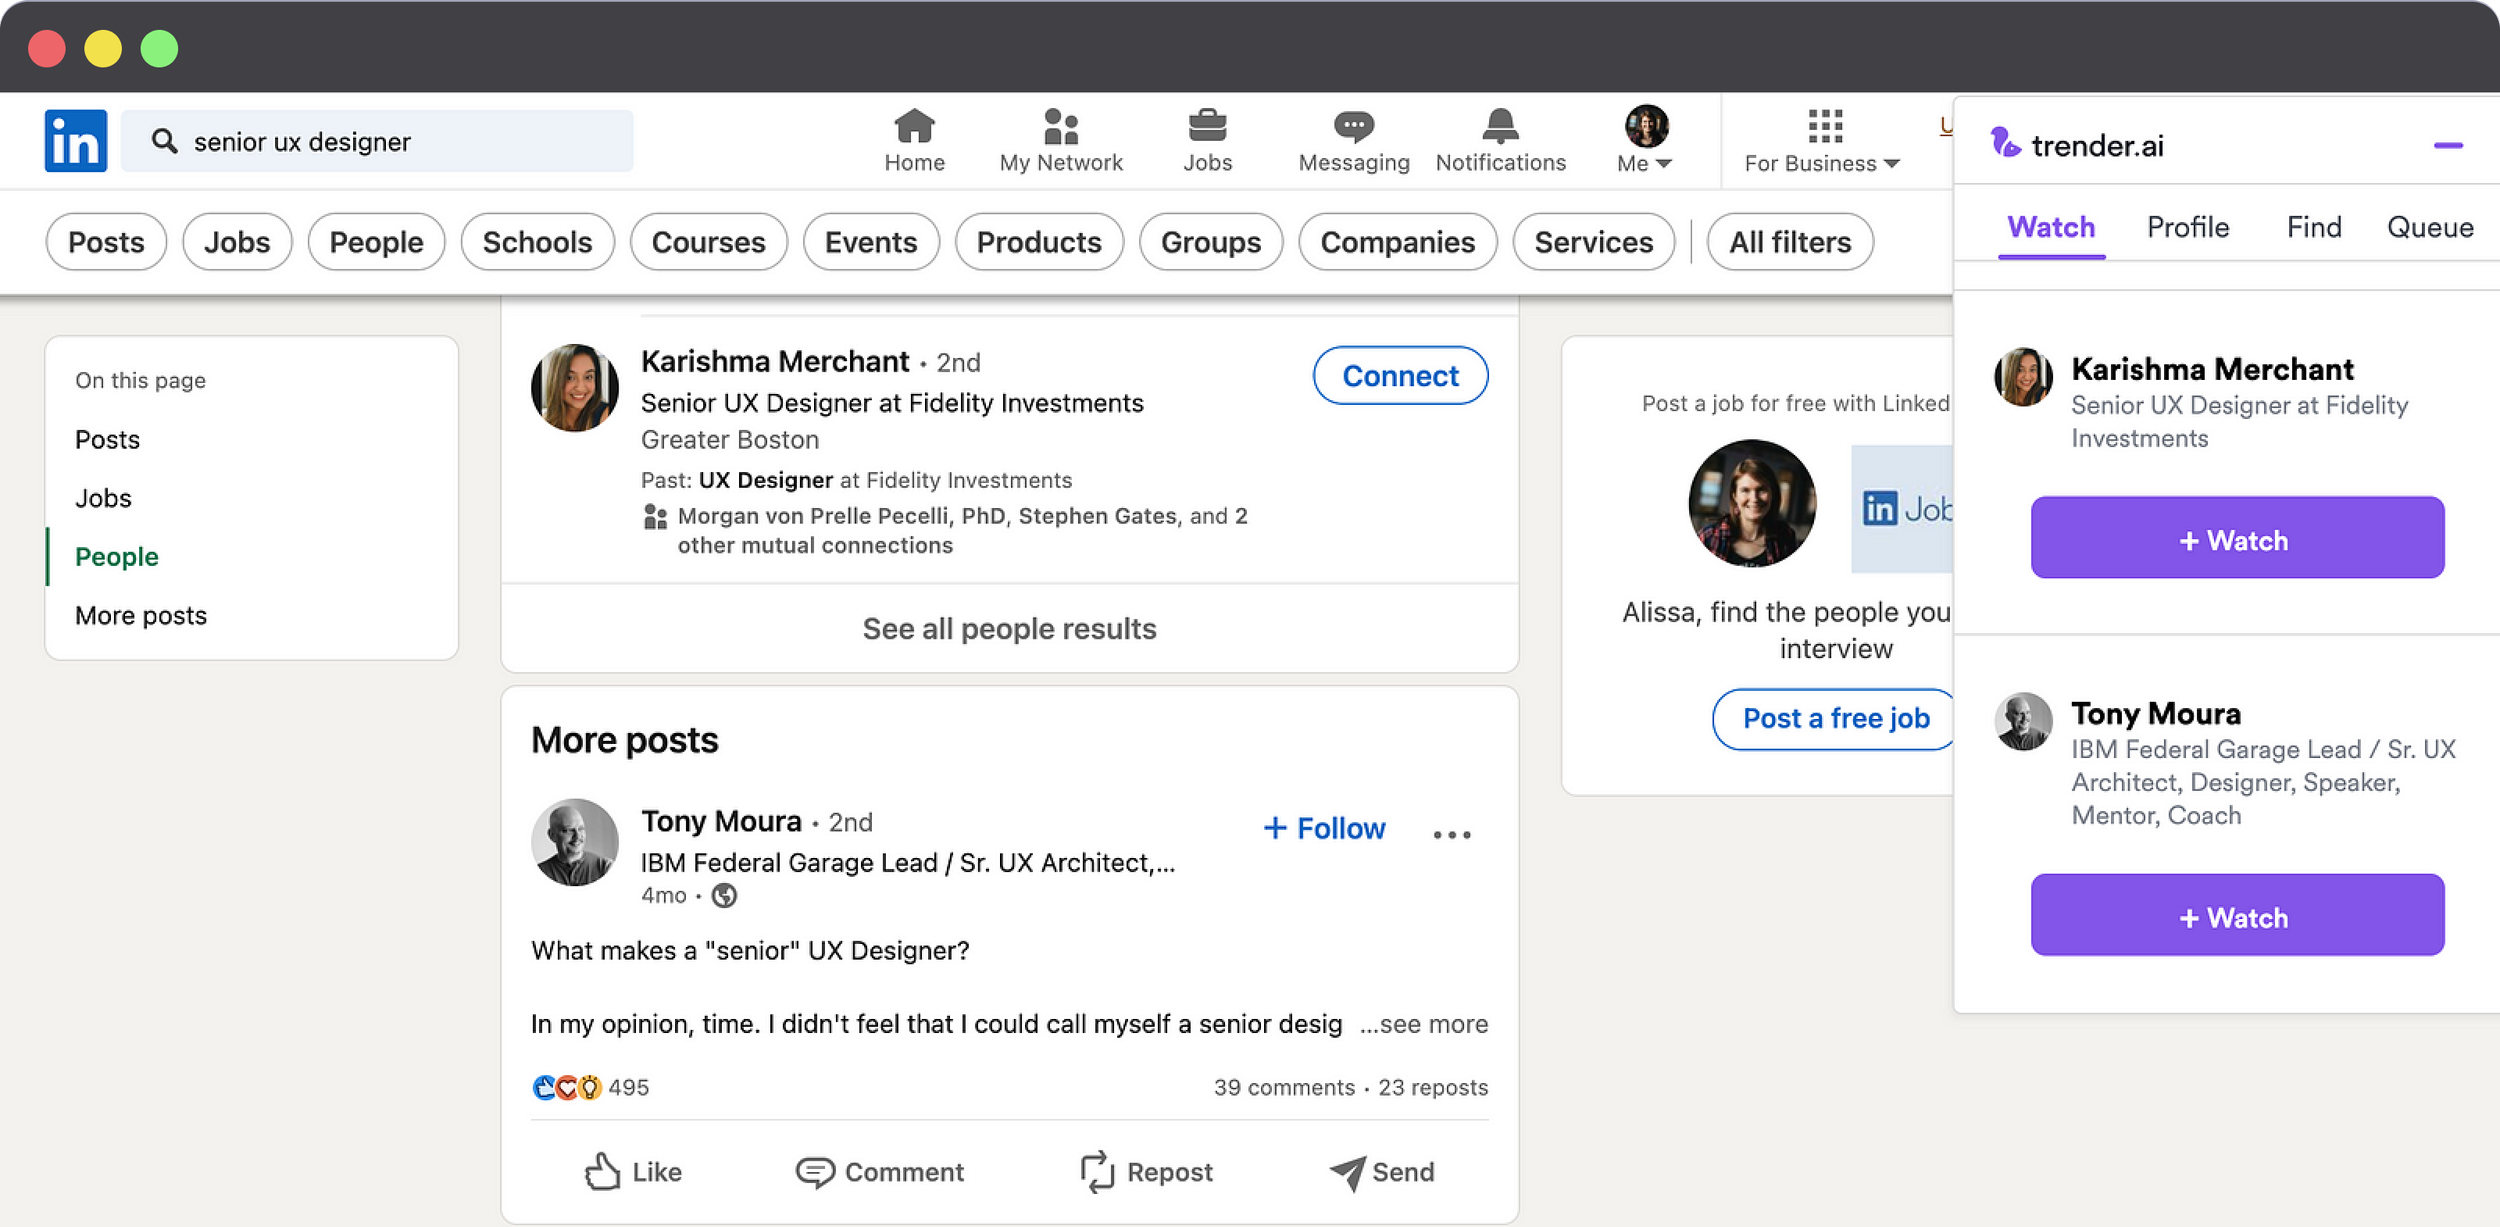2500x1227 pixels.
Task: Filter results by People pill
Action: coord(376,242)
